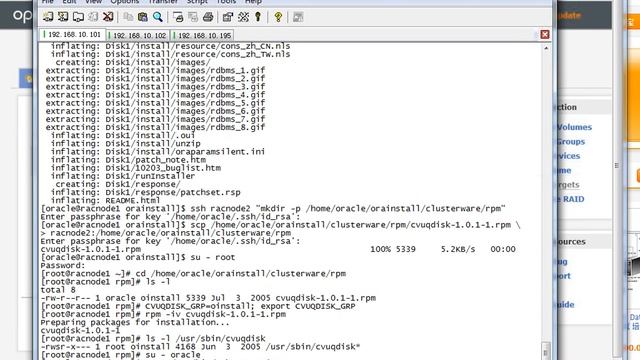Open Session Options from the toolbar
Viewport: 640px width, 360px height.
[228, 17]
